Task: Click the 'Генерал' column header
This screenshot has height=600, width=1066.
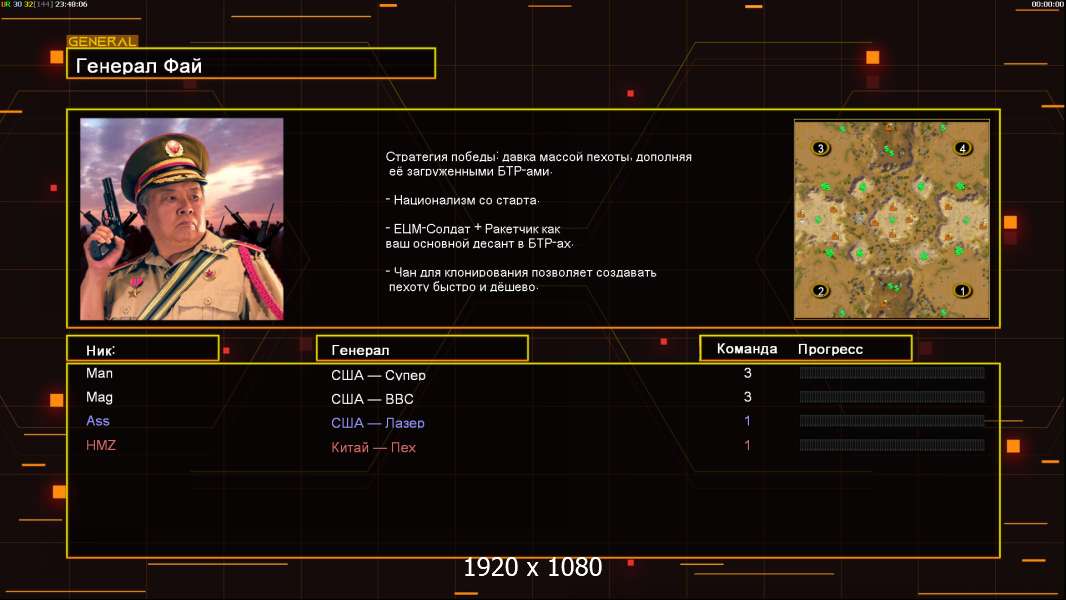Action: pos(422,349)
